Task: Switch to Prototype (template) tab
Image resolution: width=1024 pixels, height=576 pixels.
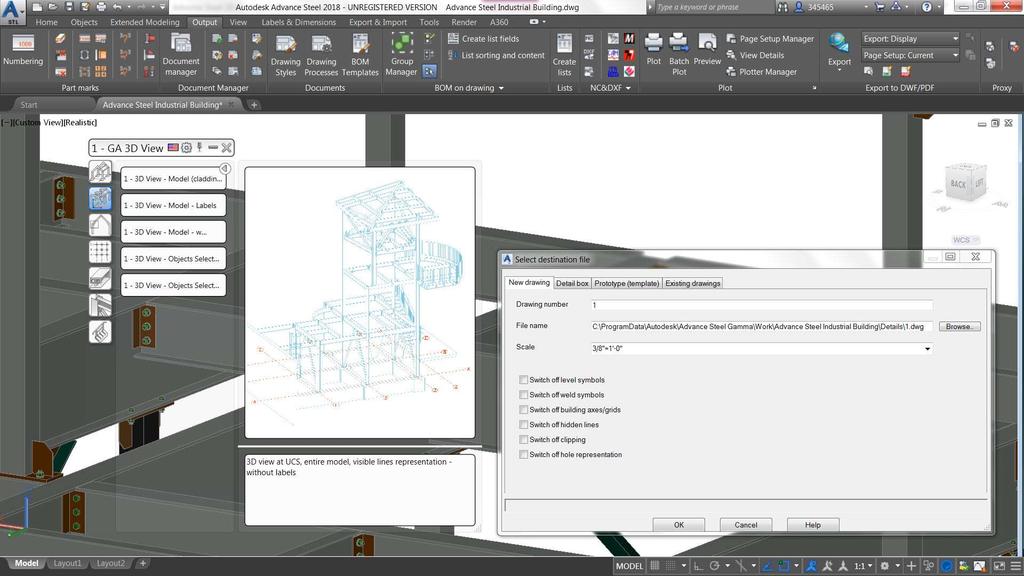Action: pos(626,283)
